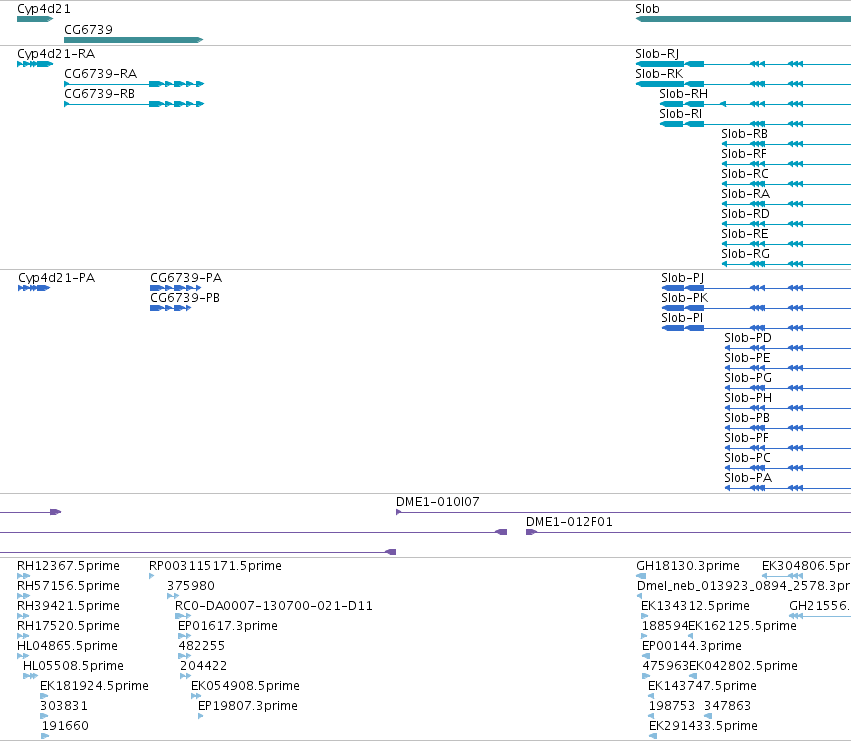Click the Slob-PA protein label
The image size is (851, 741).
click(747, 479)
